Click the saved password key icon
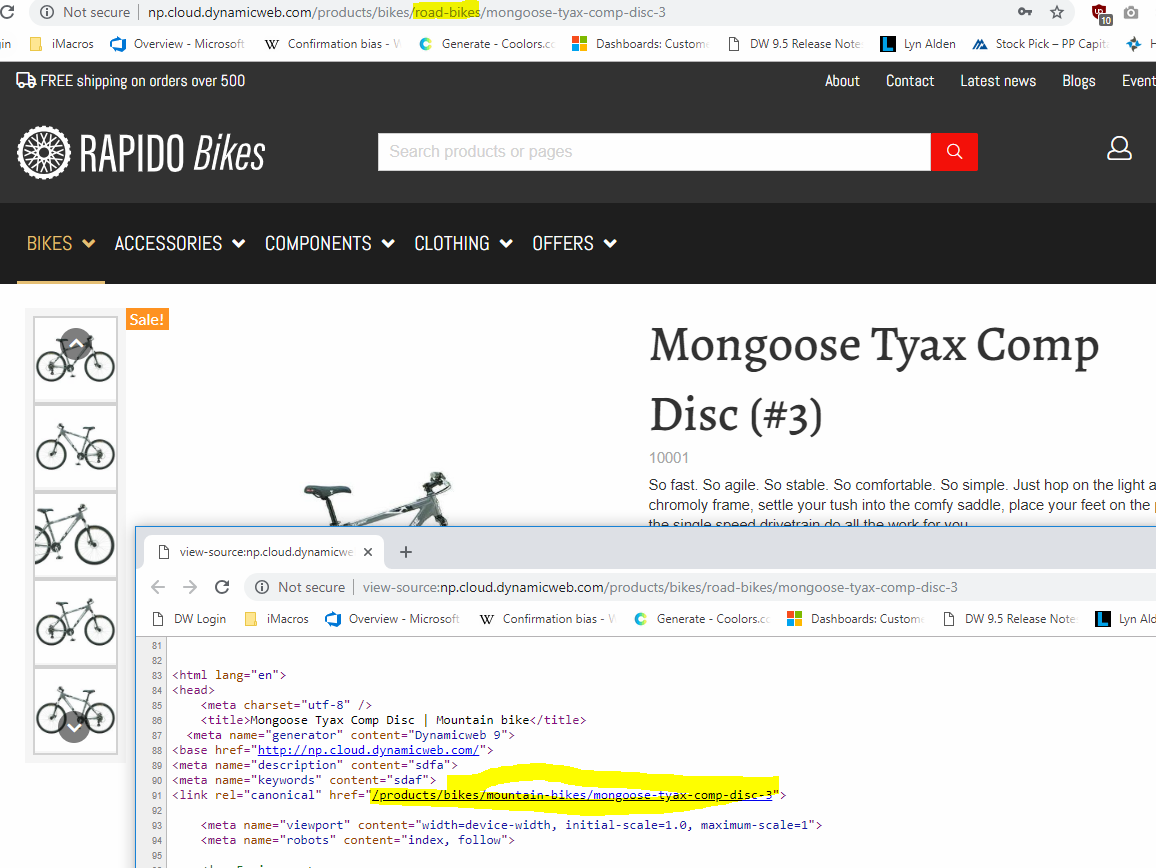This screenshot has width=1156, height=868. click(x=1024, y=12)
